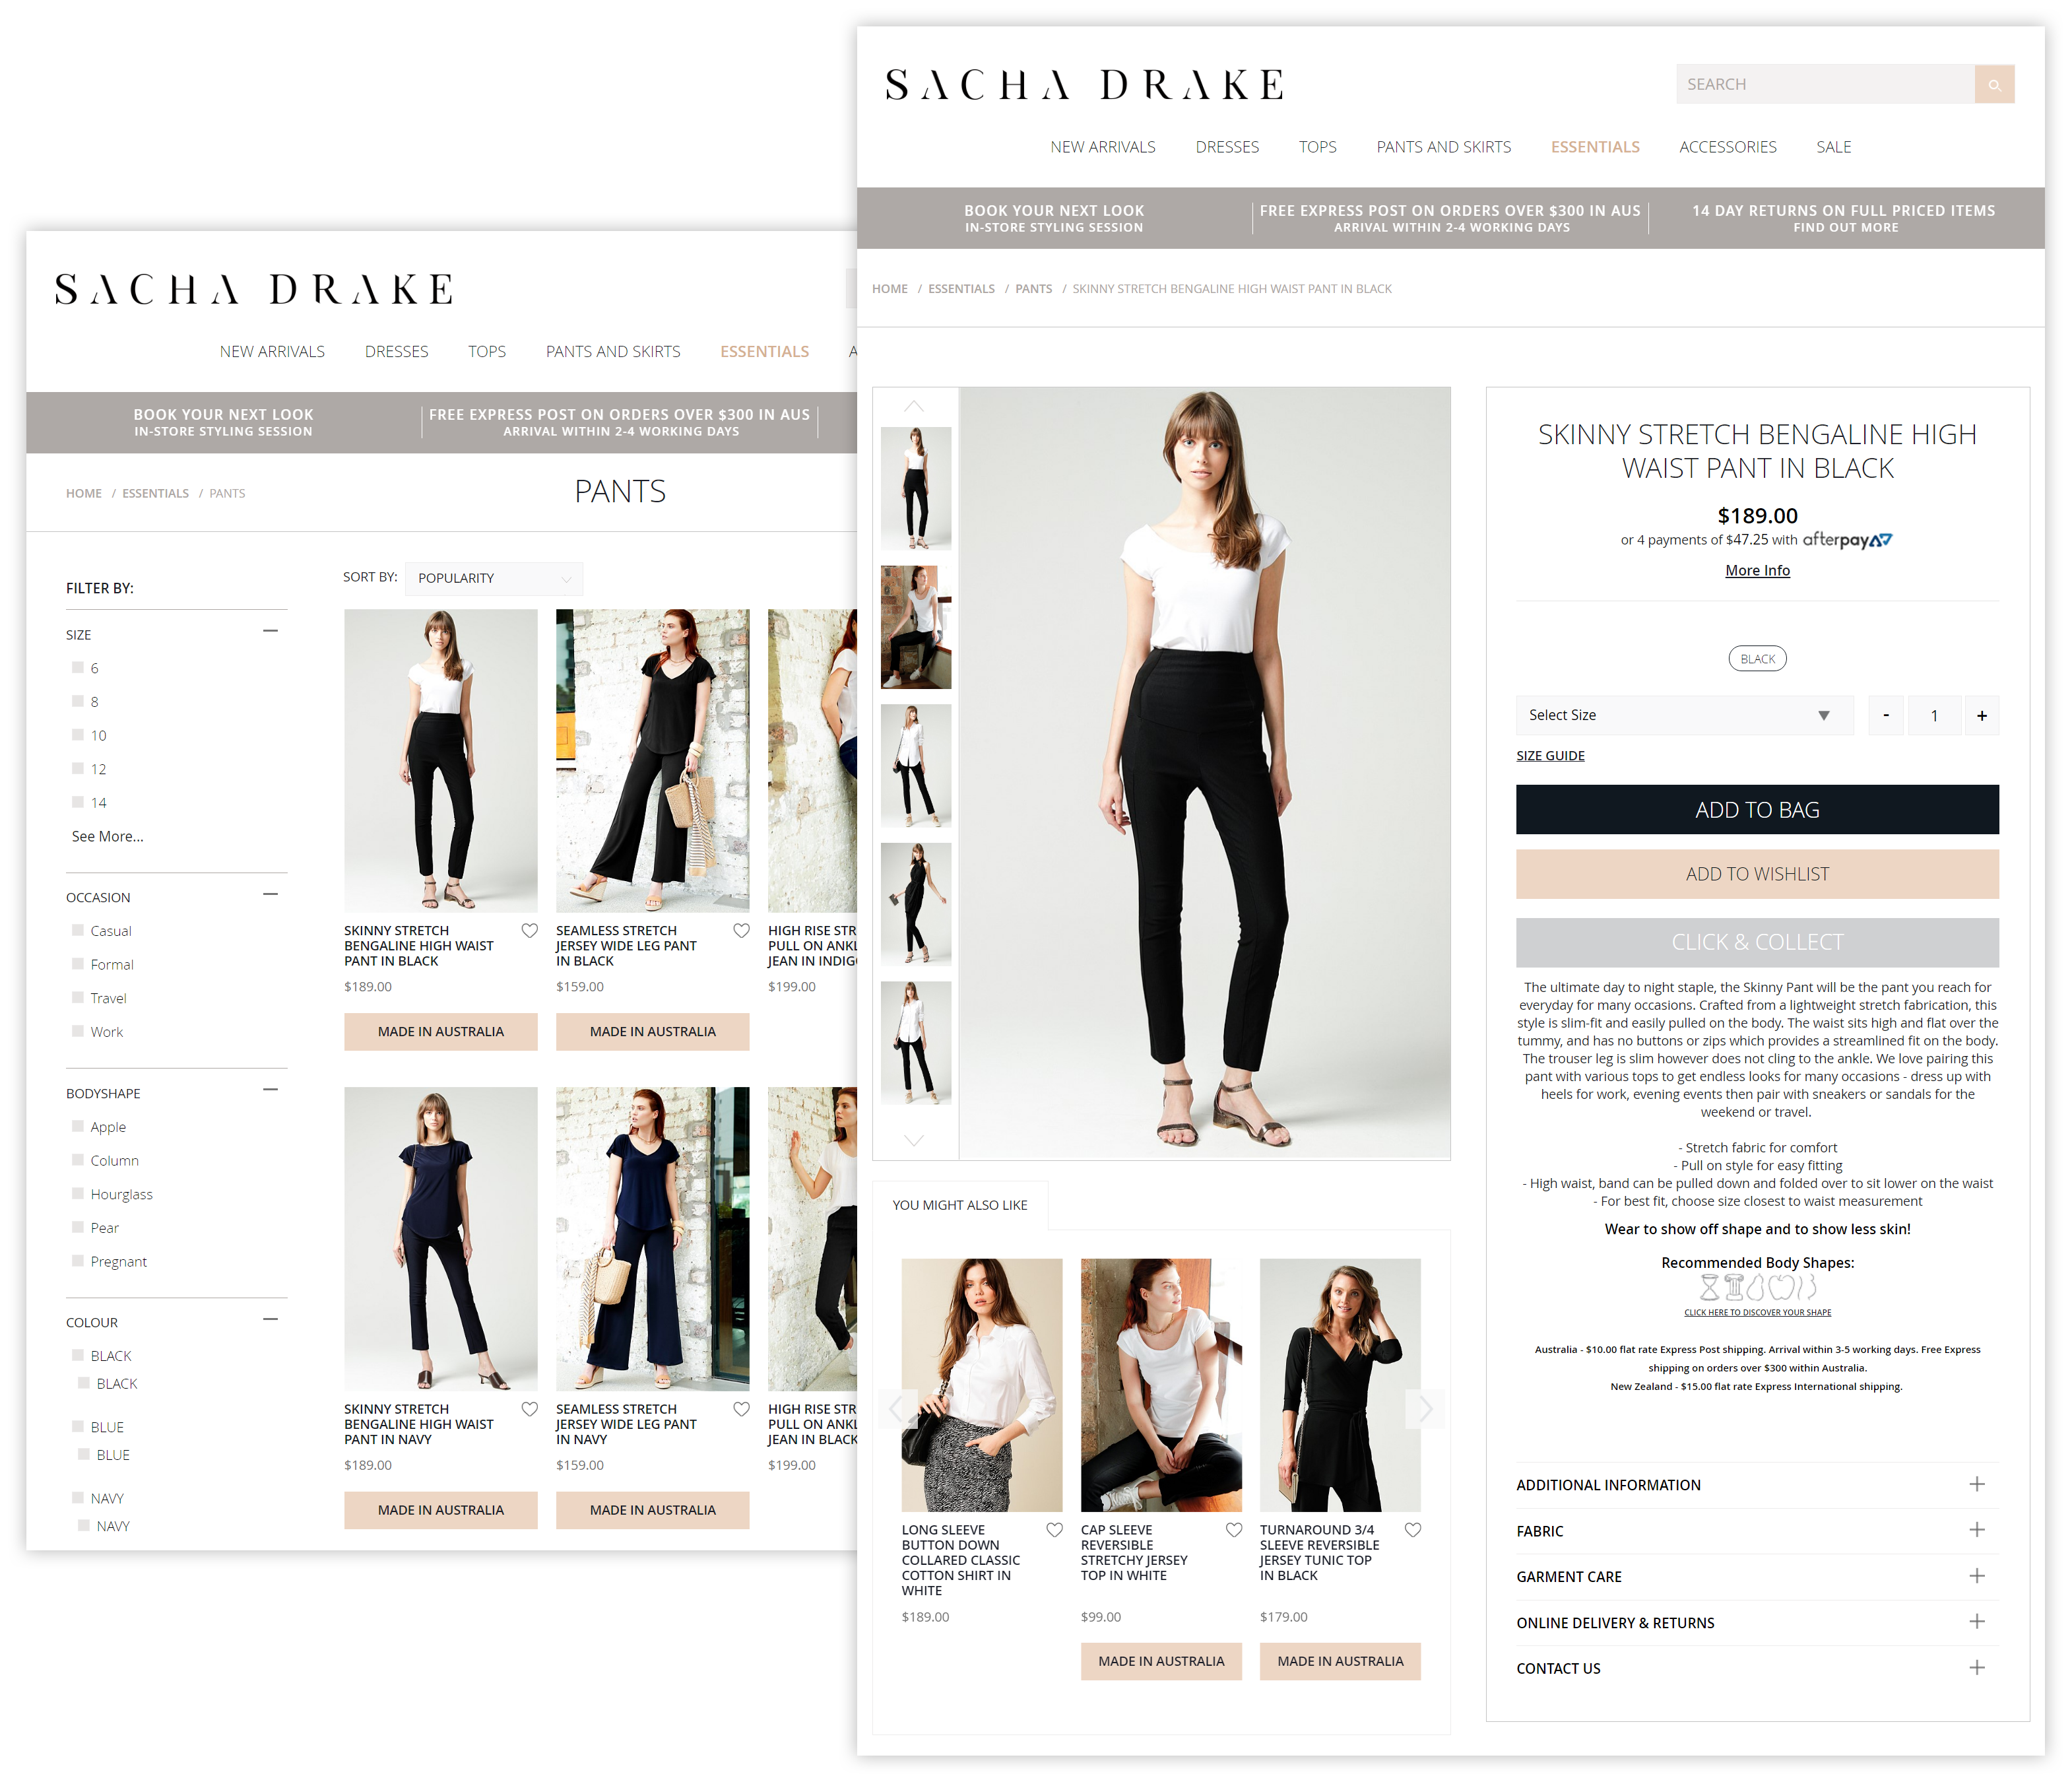
Task: Click Sacha Drake logo on product page
Action: click(1085, 86)
